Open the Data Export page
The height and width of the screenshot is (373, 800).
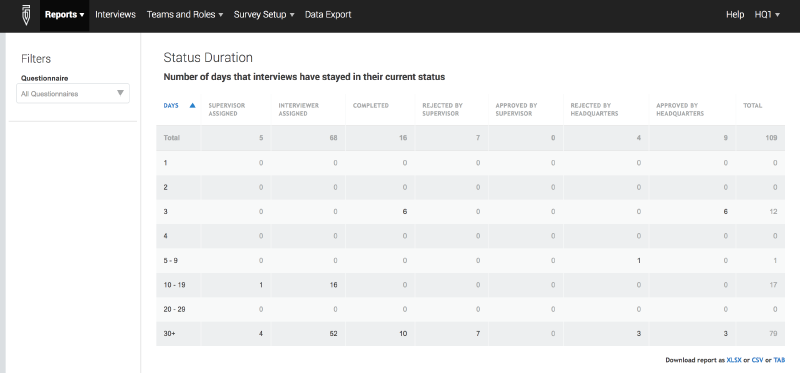328,15
